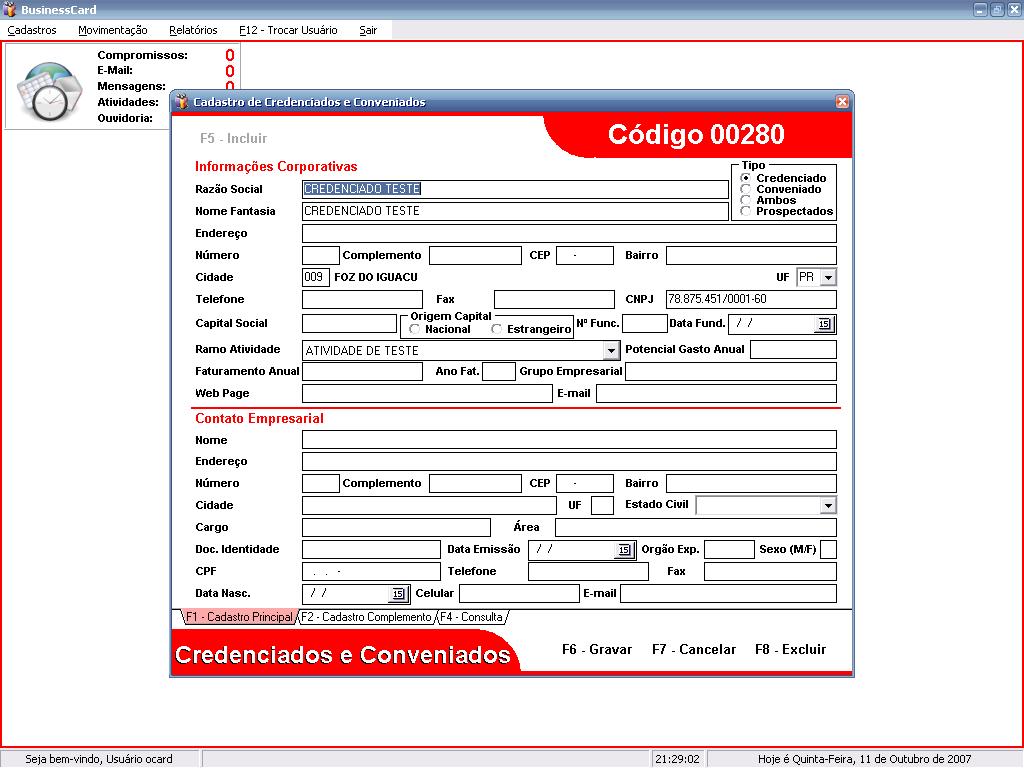Image resolution: width=1024 pixels, height=768 pixels.
Task: Close the Cadastro de Credenciados dialog
Action: click(842, 101)
